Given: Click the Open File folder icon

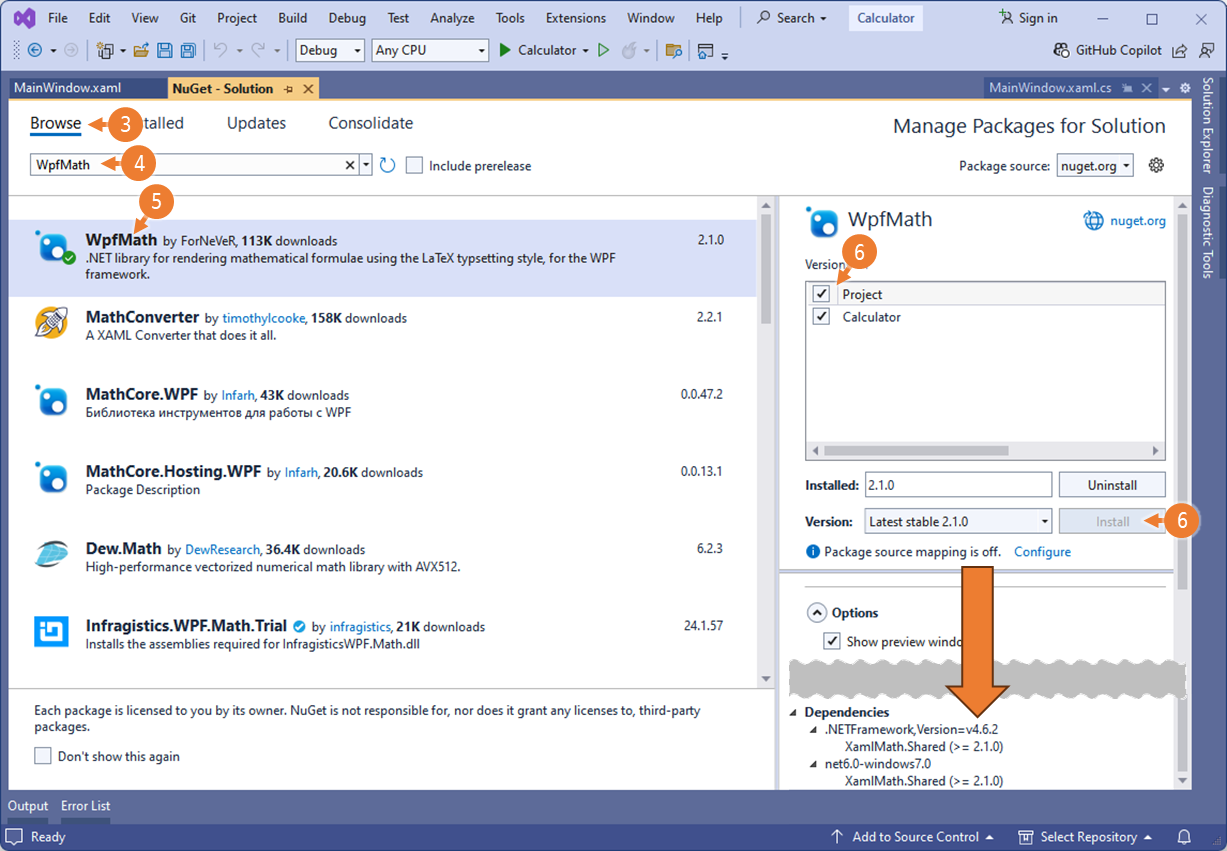Looking at the screenshot, I should click(x=141, y=50).
